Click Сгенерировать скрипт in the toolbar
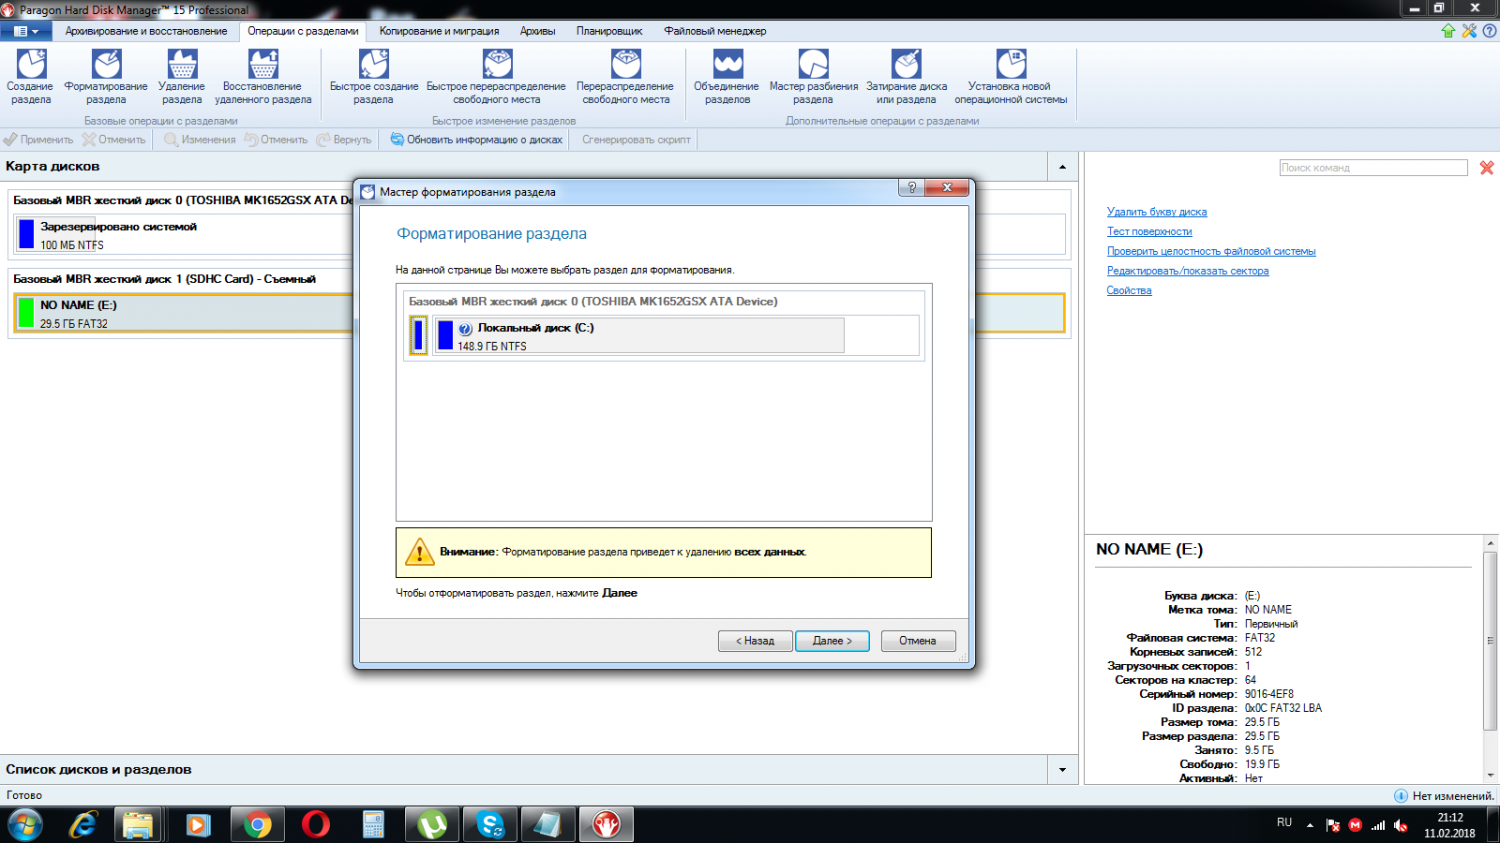The image size is (1500, 843). click(x=636, y=140)
